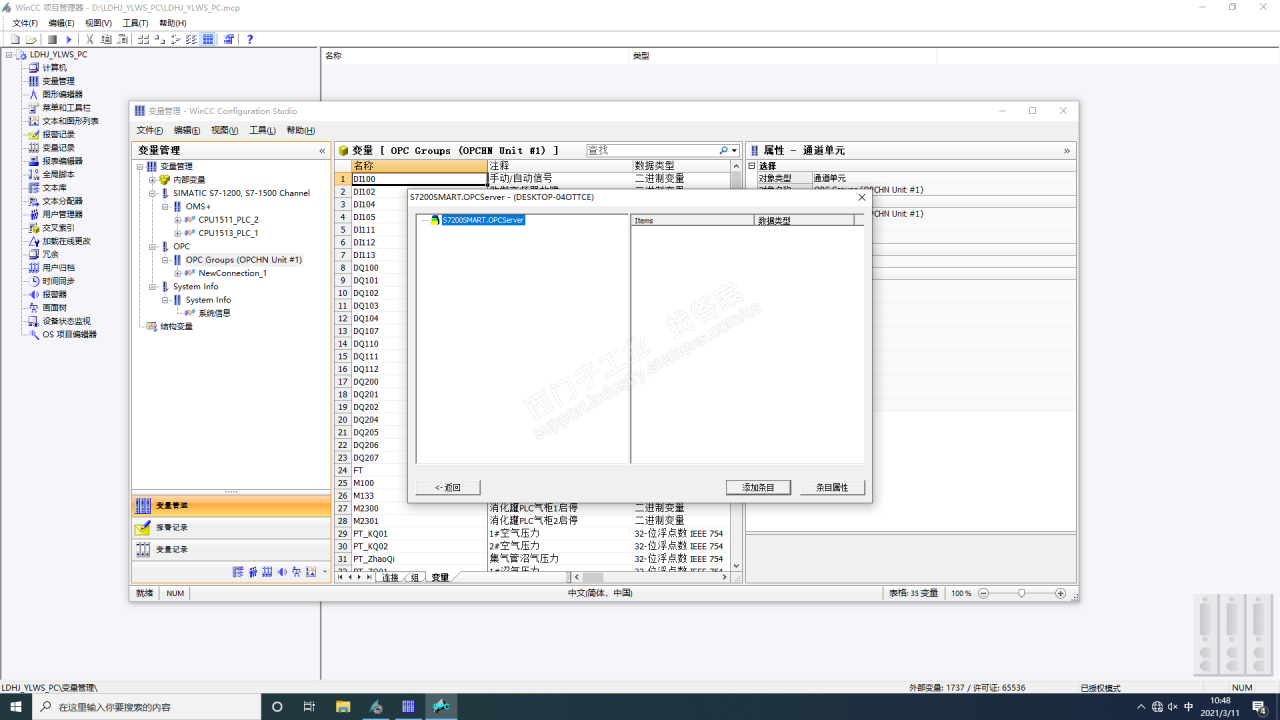The height and width of the screenshot is (720, 1280).
Task: Open the 变量记录 navigation bar section
Action: [x=231, y=549]
